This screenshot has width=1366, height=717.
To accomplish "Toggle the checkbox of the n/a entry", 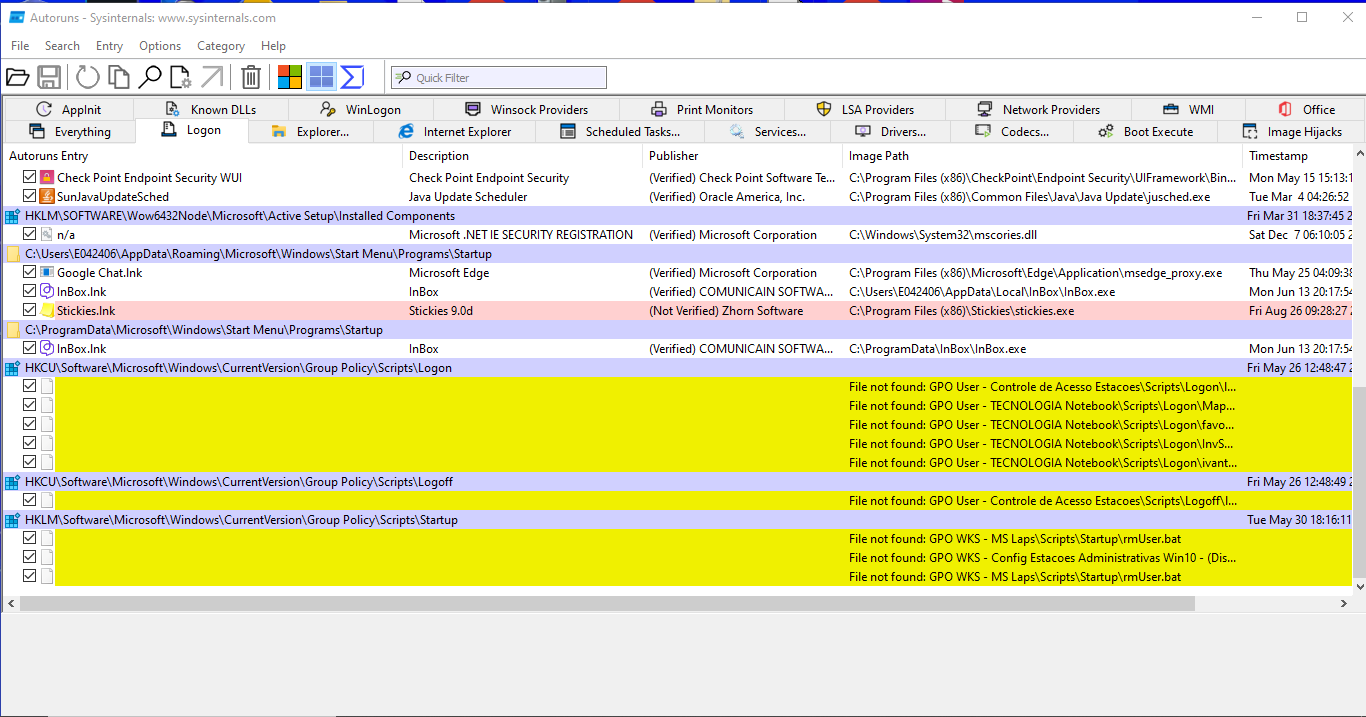I will click(x=30, y=235).
